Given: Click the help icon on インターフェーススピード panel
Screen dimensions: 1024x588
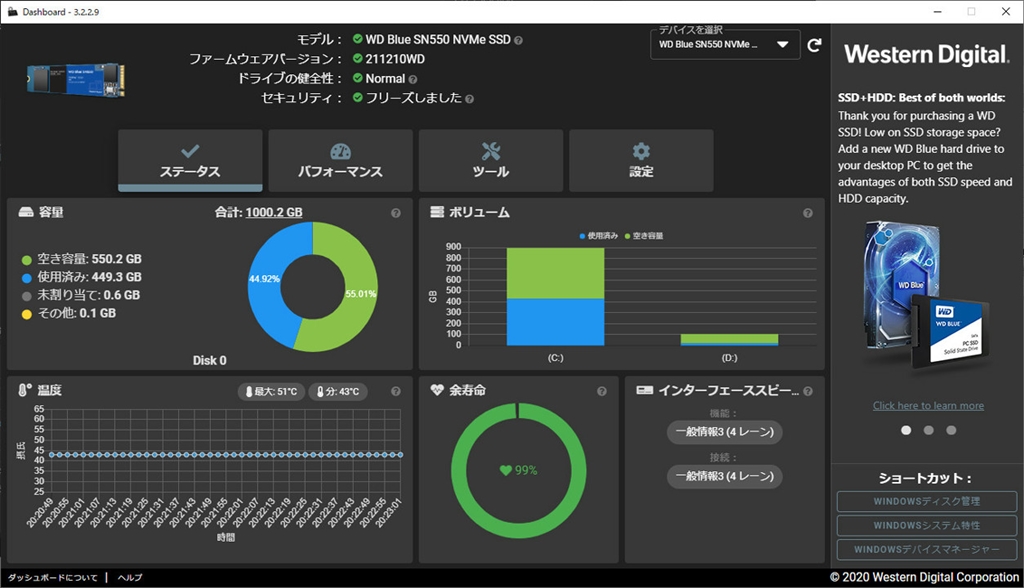Looking at the screenshot, I should (806, 390).
